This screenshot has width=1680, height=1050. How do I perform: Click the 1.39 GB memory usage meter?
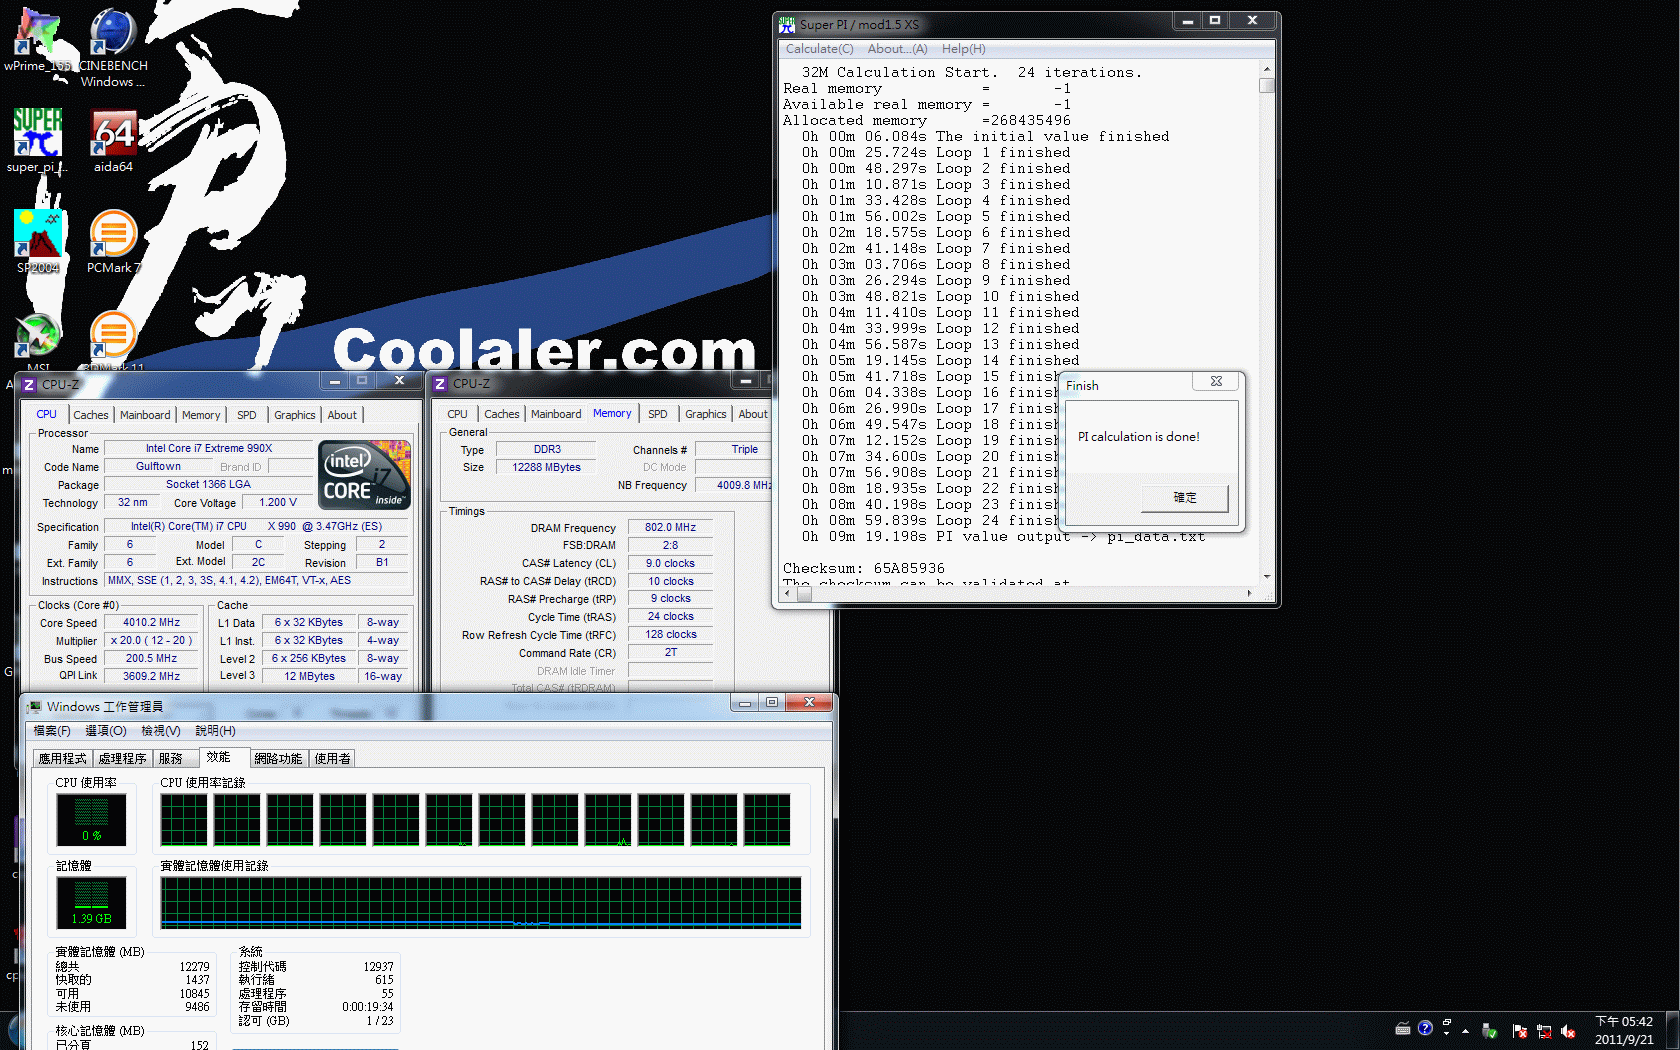(91, 903)
